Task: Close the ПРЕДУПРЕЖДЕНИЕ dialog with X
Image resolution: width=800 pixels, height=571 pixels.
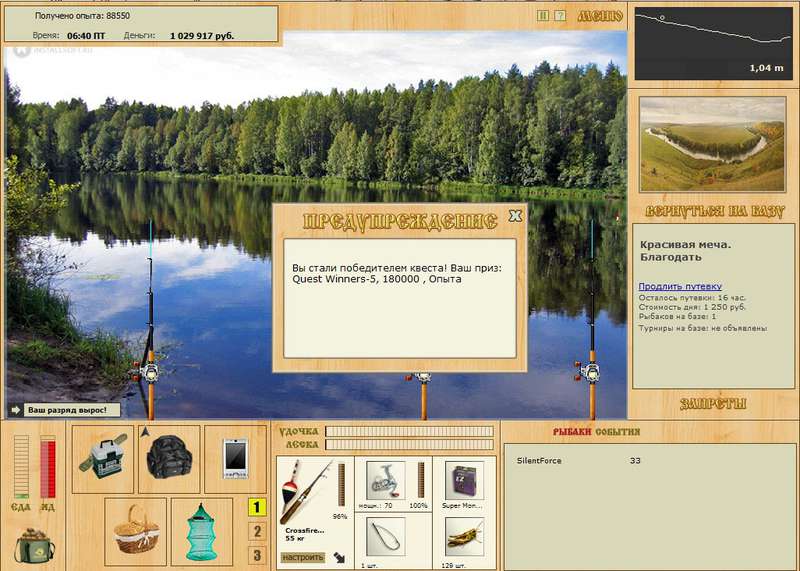Action: (x=515, y=216)
